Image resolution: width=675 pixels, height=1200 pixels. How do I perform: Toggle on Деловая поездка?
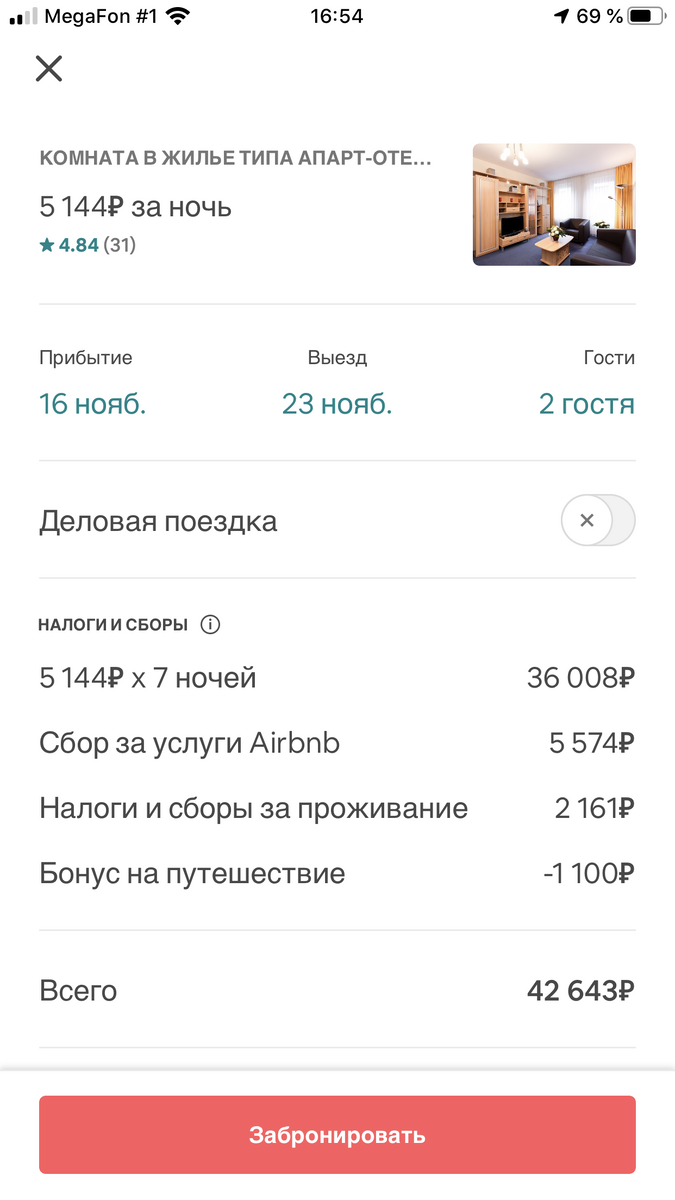pyautogui.click(x=597, y=520)
